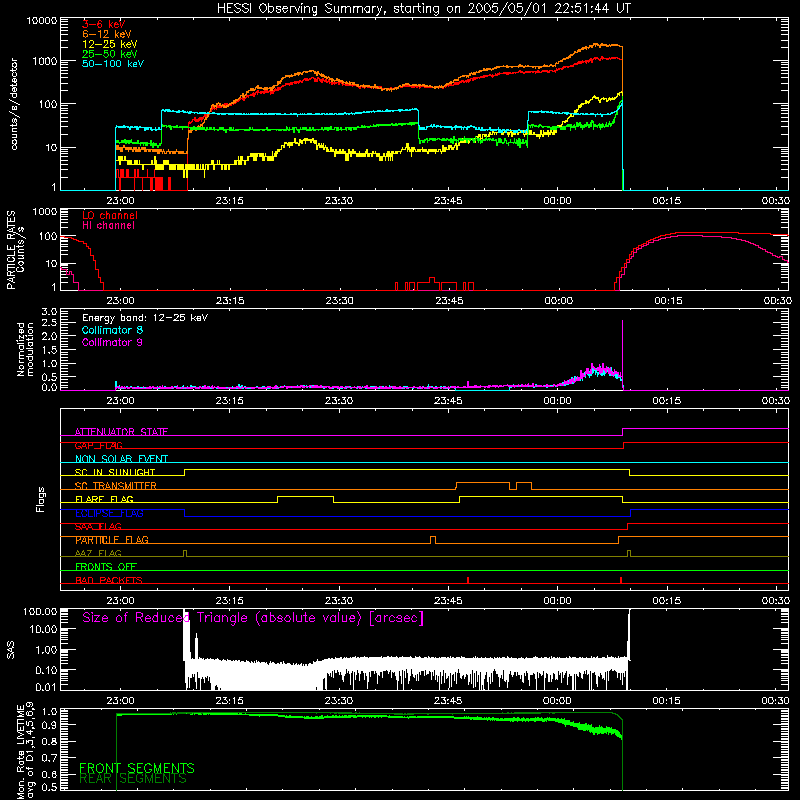The width and height of the screenshot is (800, 800).
Task: Select the 3-6 keV legend label
Action: pyautogui.click(x=103, y=24)
